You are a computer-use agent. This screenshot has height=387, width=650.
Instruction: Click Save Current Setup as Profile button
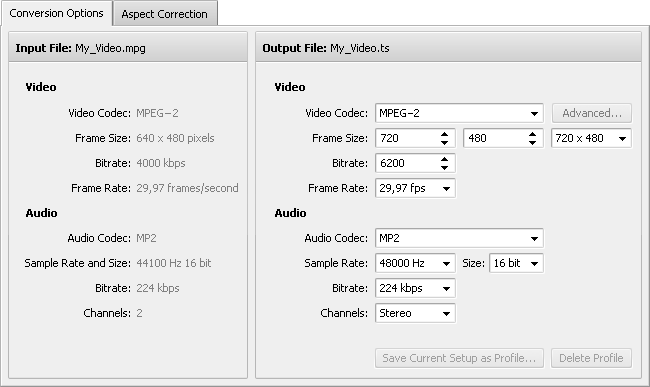(459, 358)
